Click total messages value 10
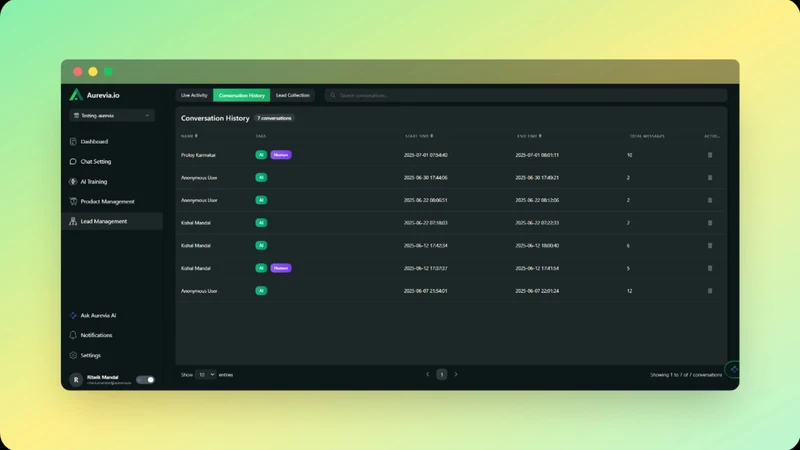 (x=630, y=155)
